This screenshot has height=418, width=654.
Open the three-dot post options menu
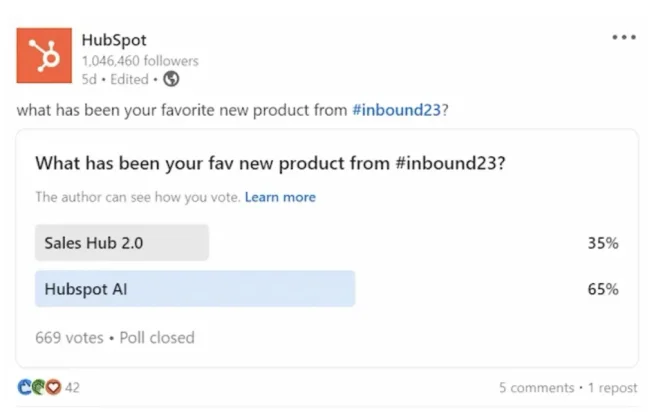coord(624,37)
